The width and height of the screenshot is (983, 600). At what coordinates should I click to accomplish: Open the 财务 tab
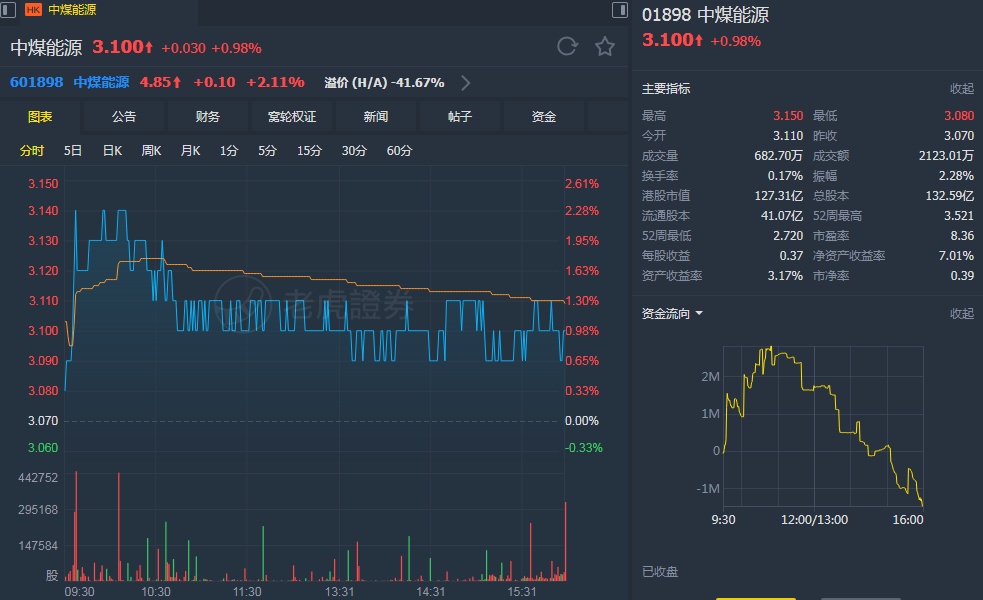coord(208,117)
